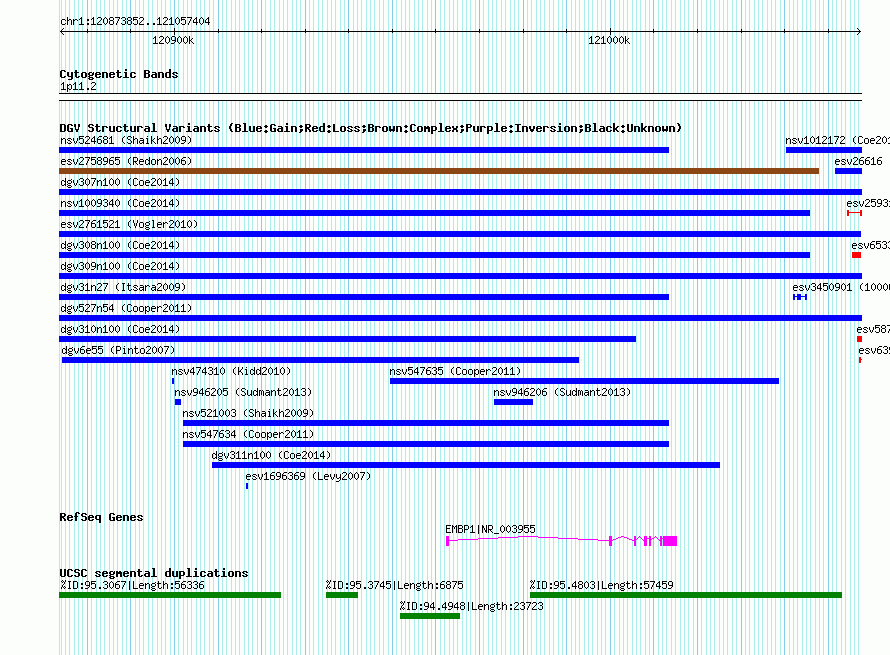The height and width of the screenshot is (655, 890).
Task: Open duplication label %ID:95.3745|Length:6875
Action: [394, 585]
